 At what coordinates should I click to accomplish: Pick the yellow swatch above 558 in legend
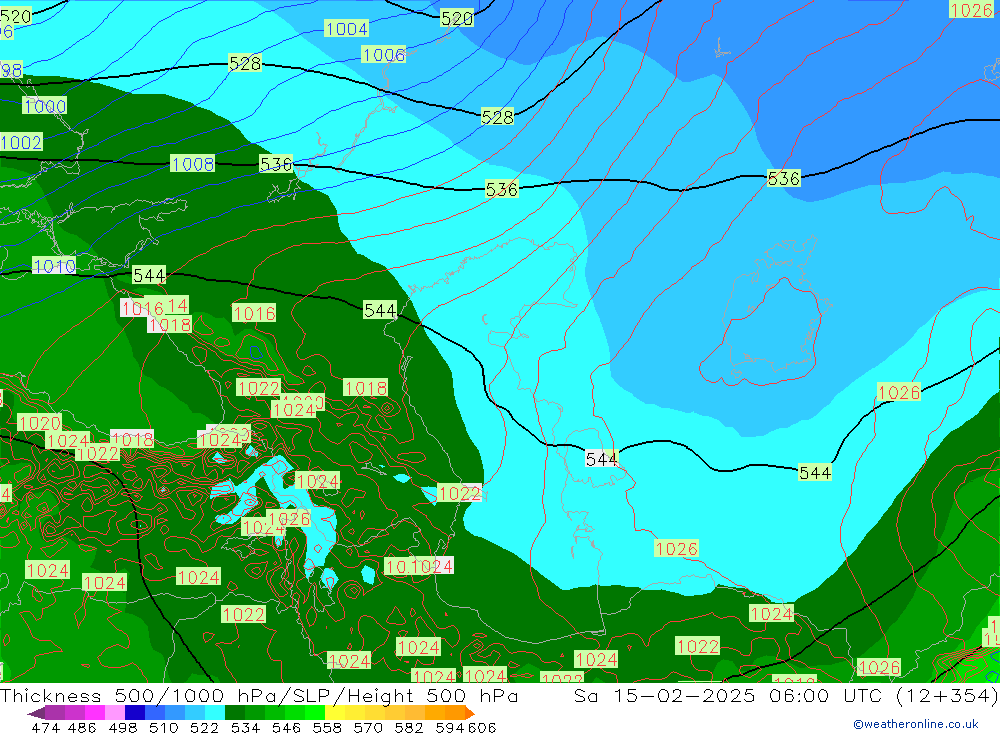pos(333,713)
